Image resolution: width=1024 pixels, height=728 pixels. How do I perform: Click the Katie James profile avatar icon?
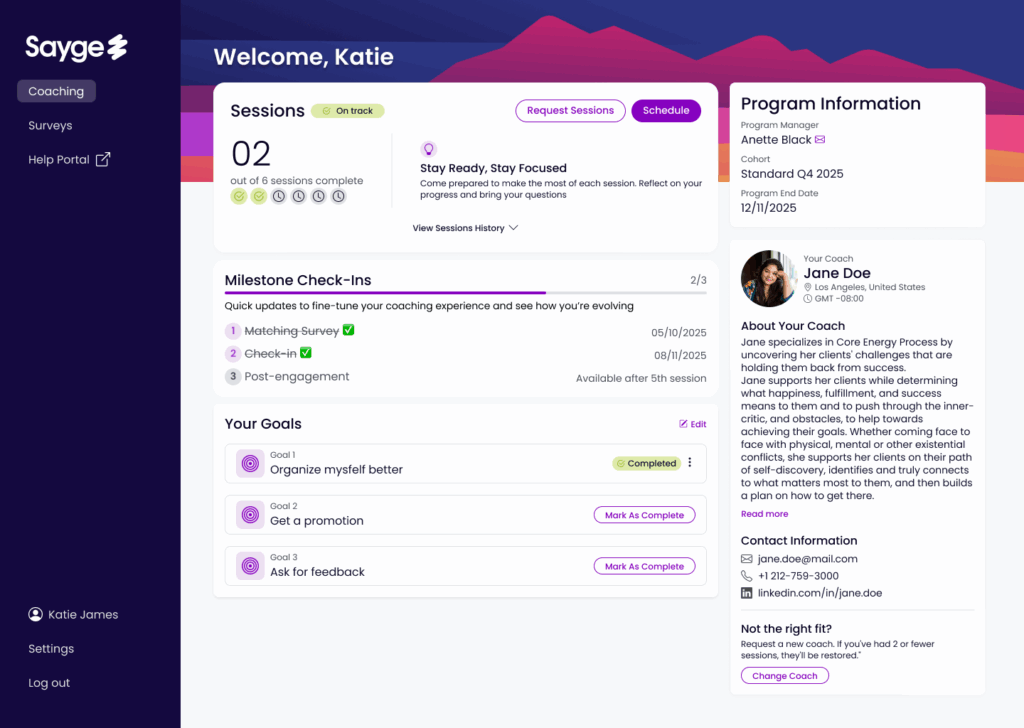[36, 615]
